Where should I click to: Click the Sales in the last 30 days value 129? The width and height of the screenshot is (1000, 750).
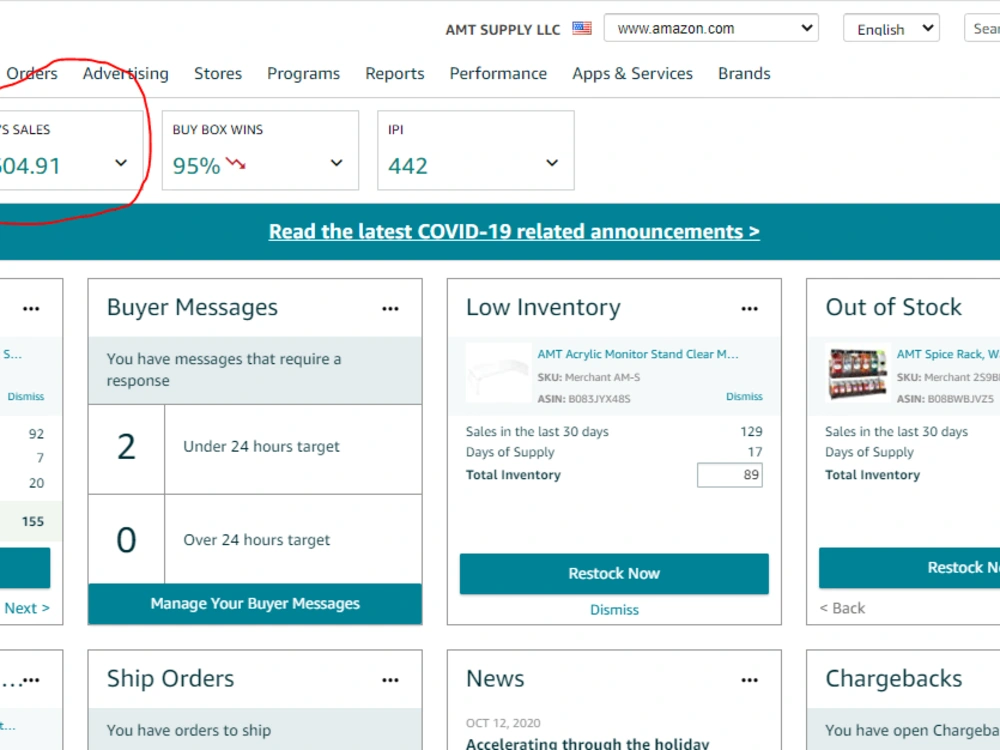pyautogui.click(x=751, y=432)
